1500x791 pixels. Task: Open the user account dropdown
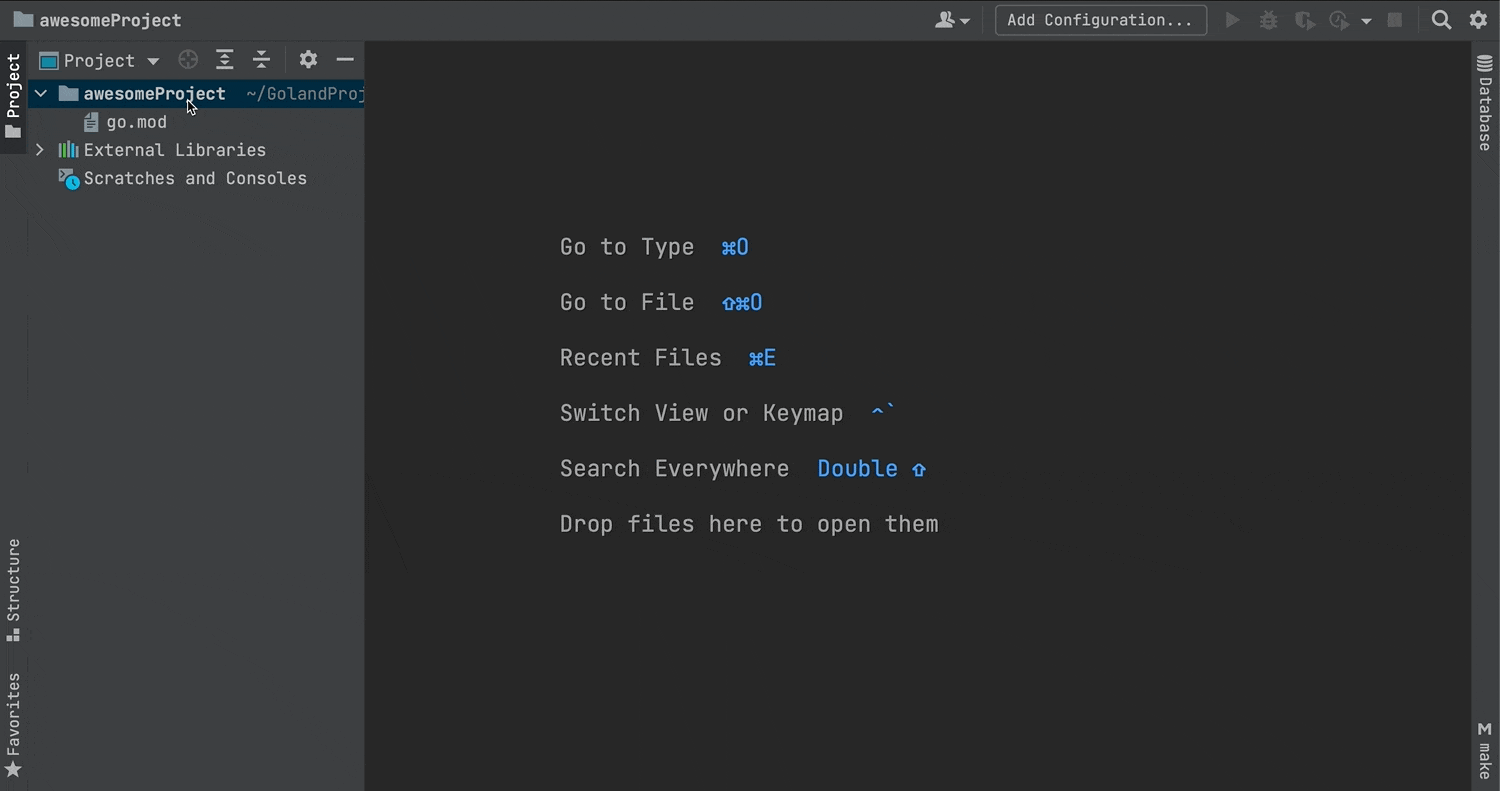pos(952,20)
